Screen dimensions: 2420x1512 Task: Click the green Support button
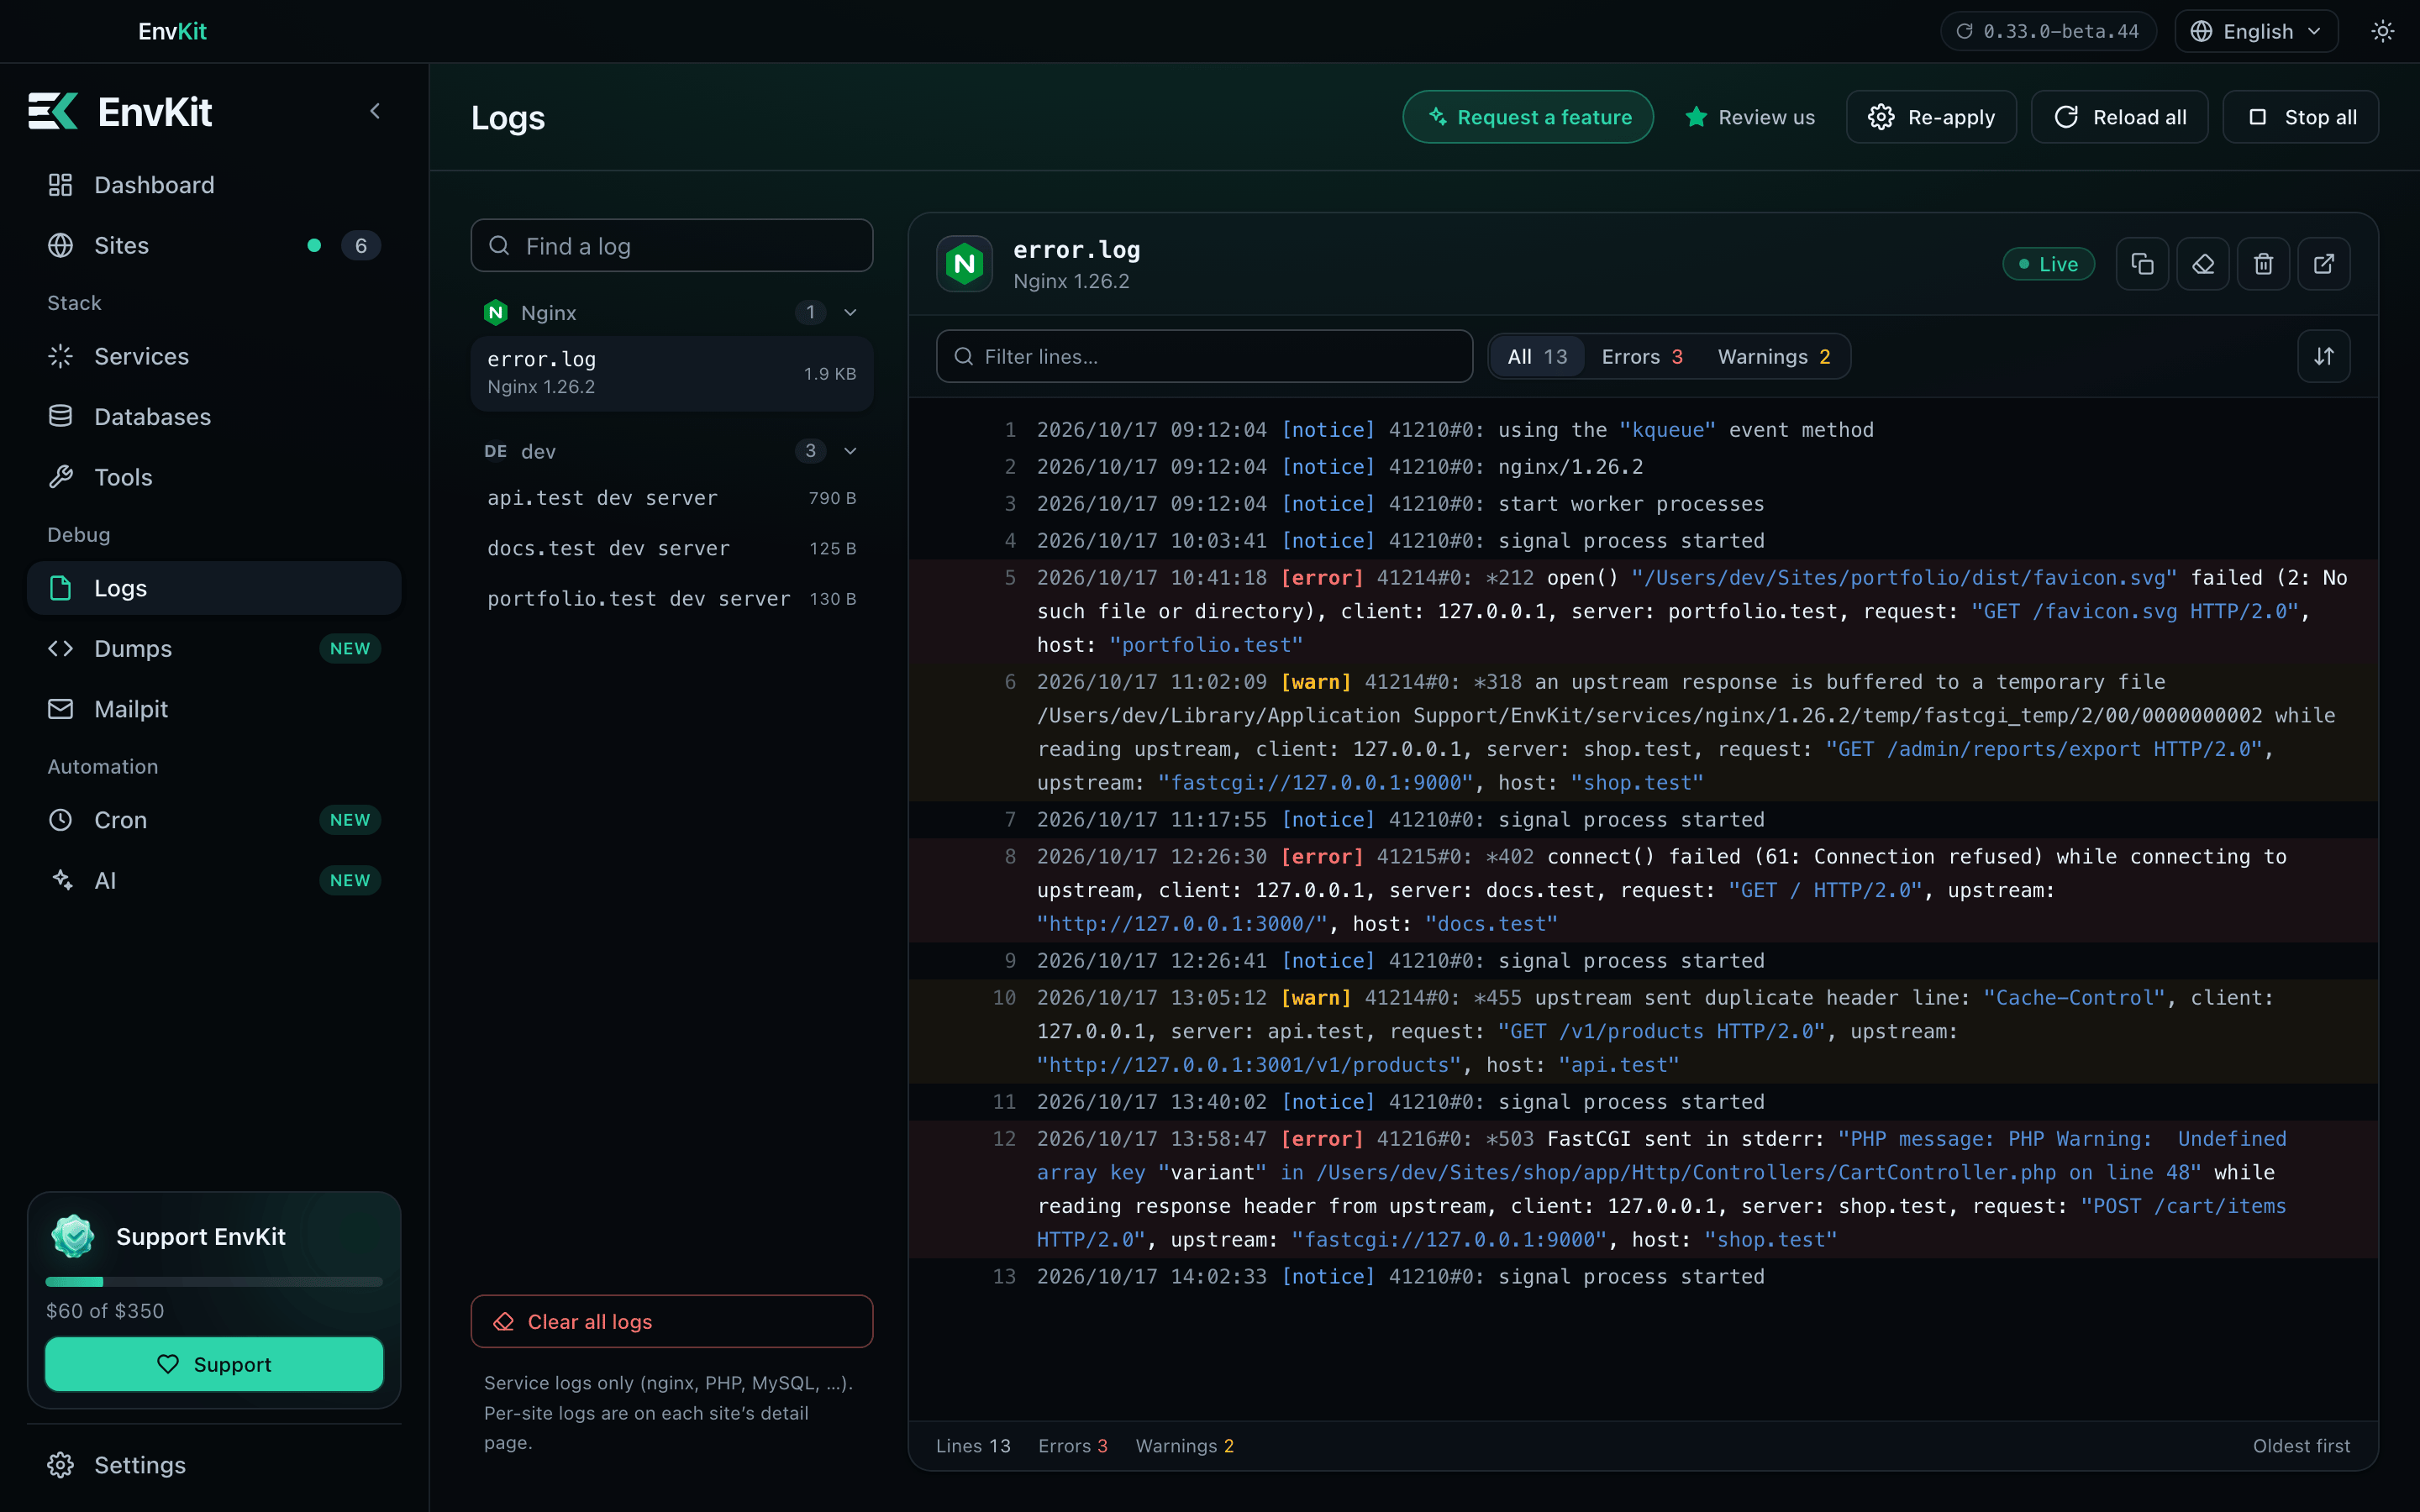214,1364
